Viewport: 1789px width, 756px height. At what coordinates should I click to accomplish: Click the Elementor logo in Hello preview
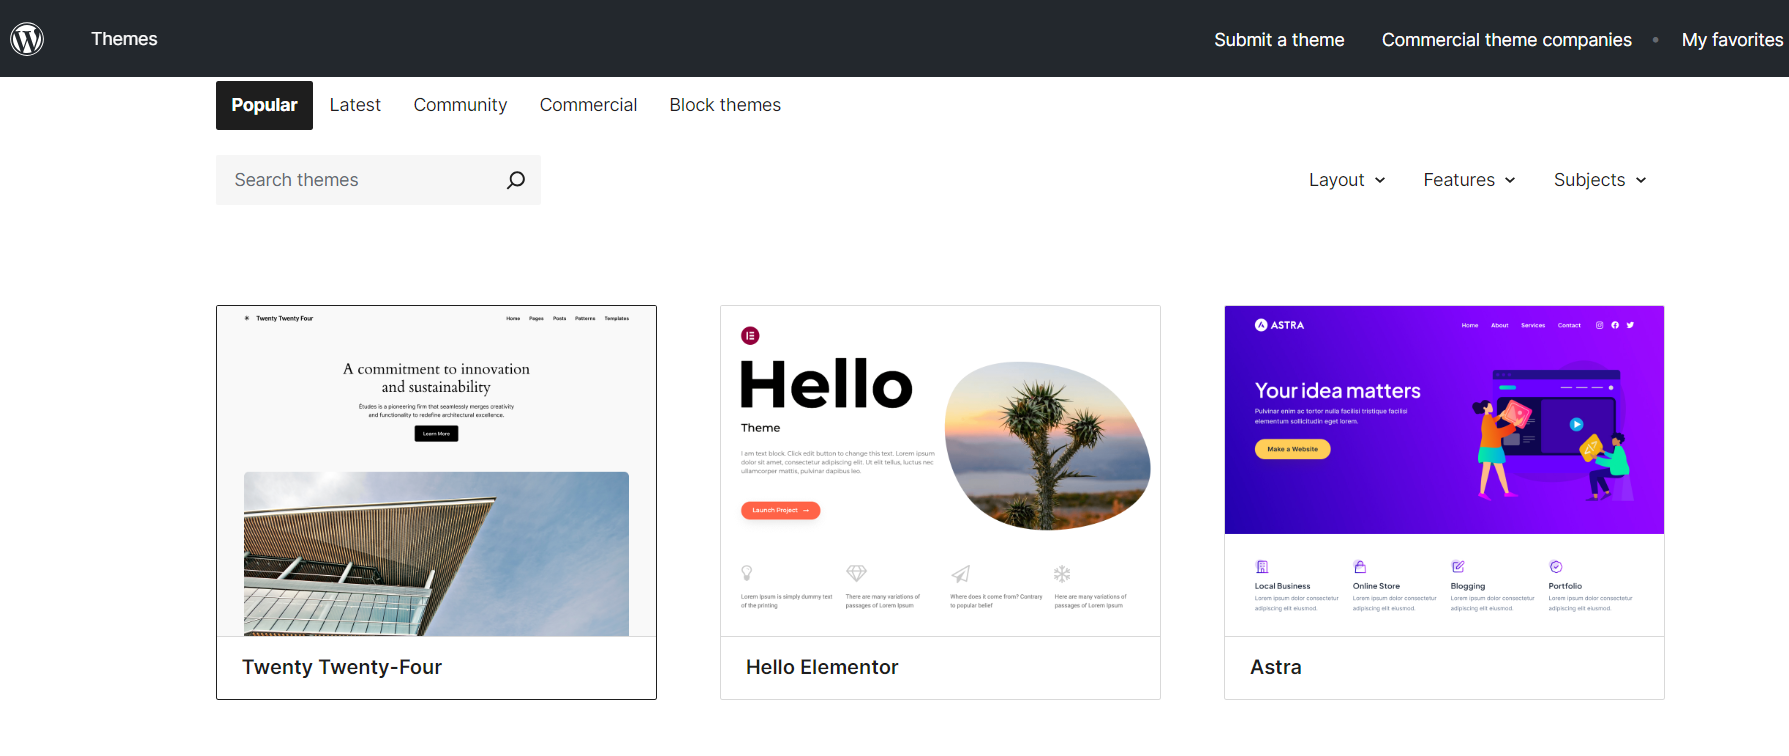(x=750, y=336)
